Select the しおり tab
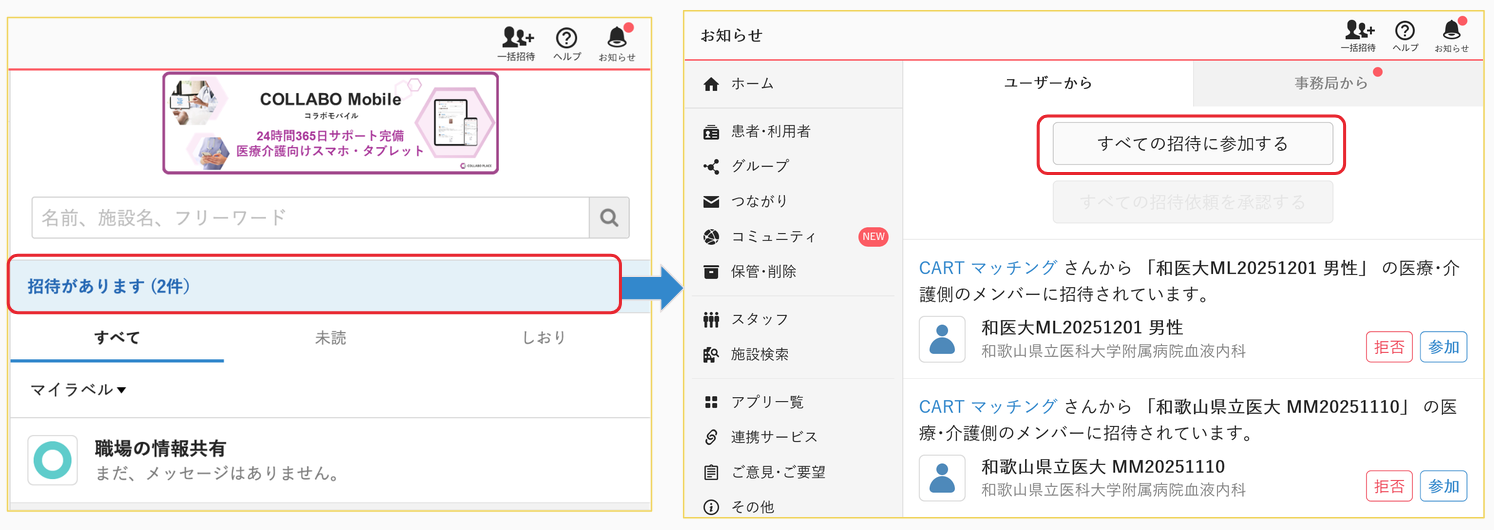The width and height of the screenshot is (1494, 530). tap(544, 338)
